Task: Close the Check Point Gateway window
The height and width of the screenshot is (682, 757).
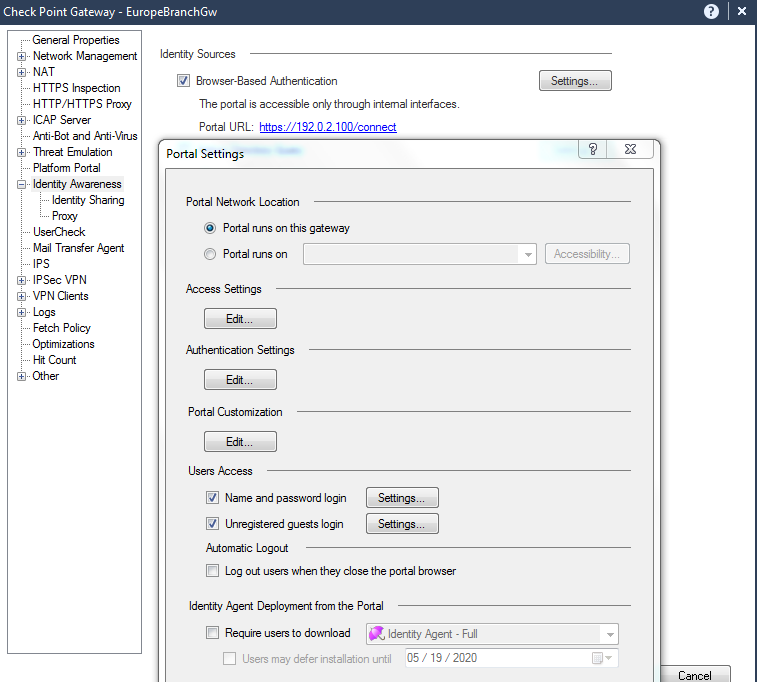Action: 742,12
